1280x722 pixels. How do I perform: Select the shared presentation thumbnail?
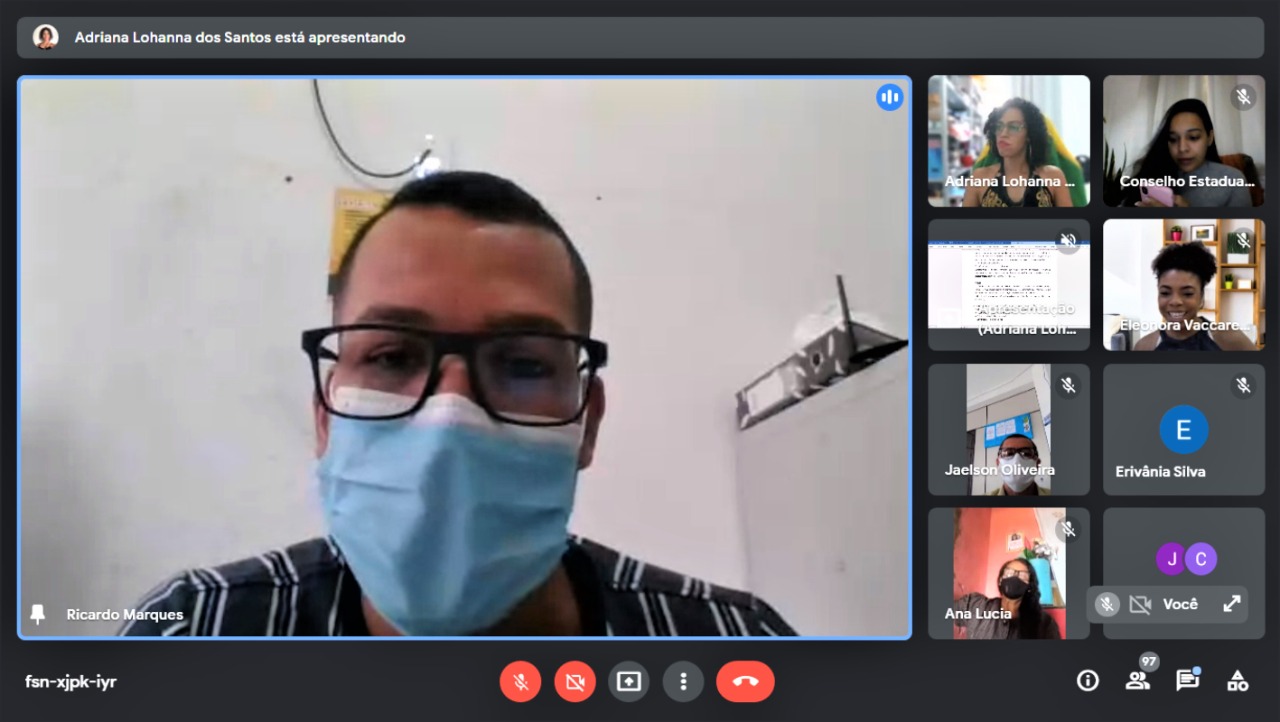coord(1008,284)
